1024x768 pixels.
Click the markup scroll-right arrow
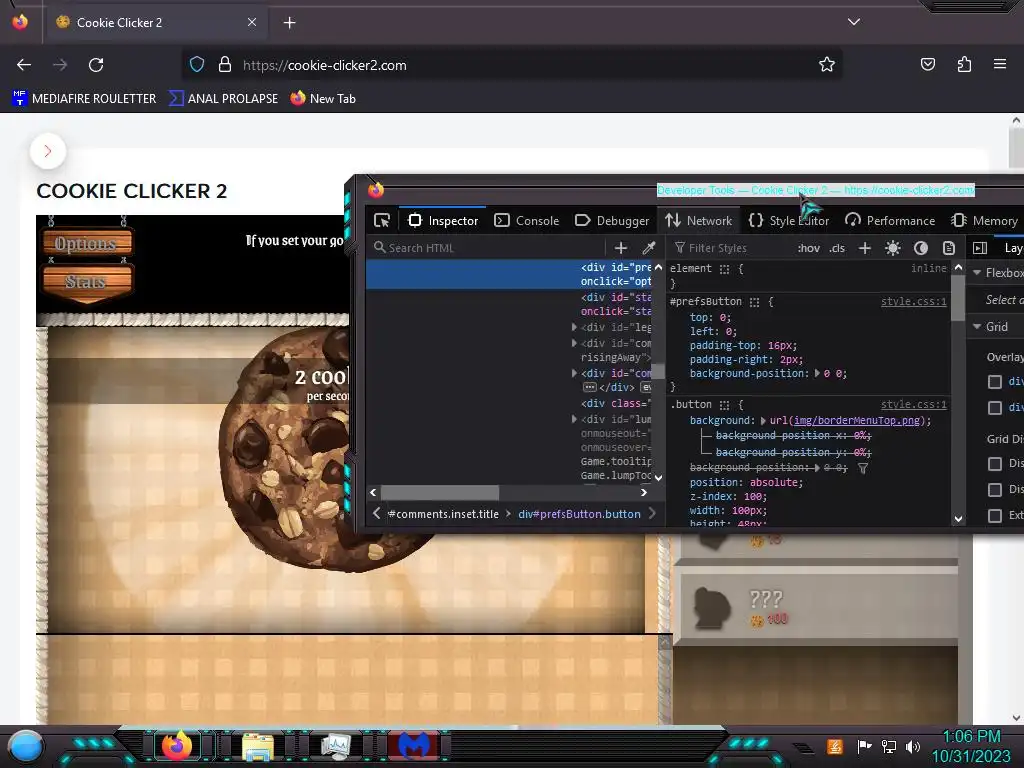644,492
